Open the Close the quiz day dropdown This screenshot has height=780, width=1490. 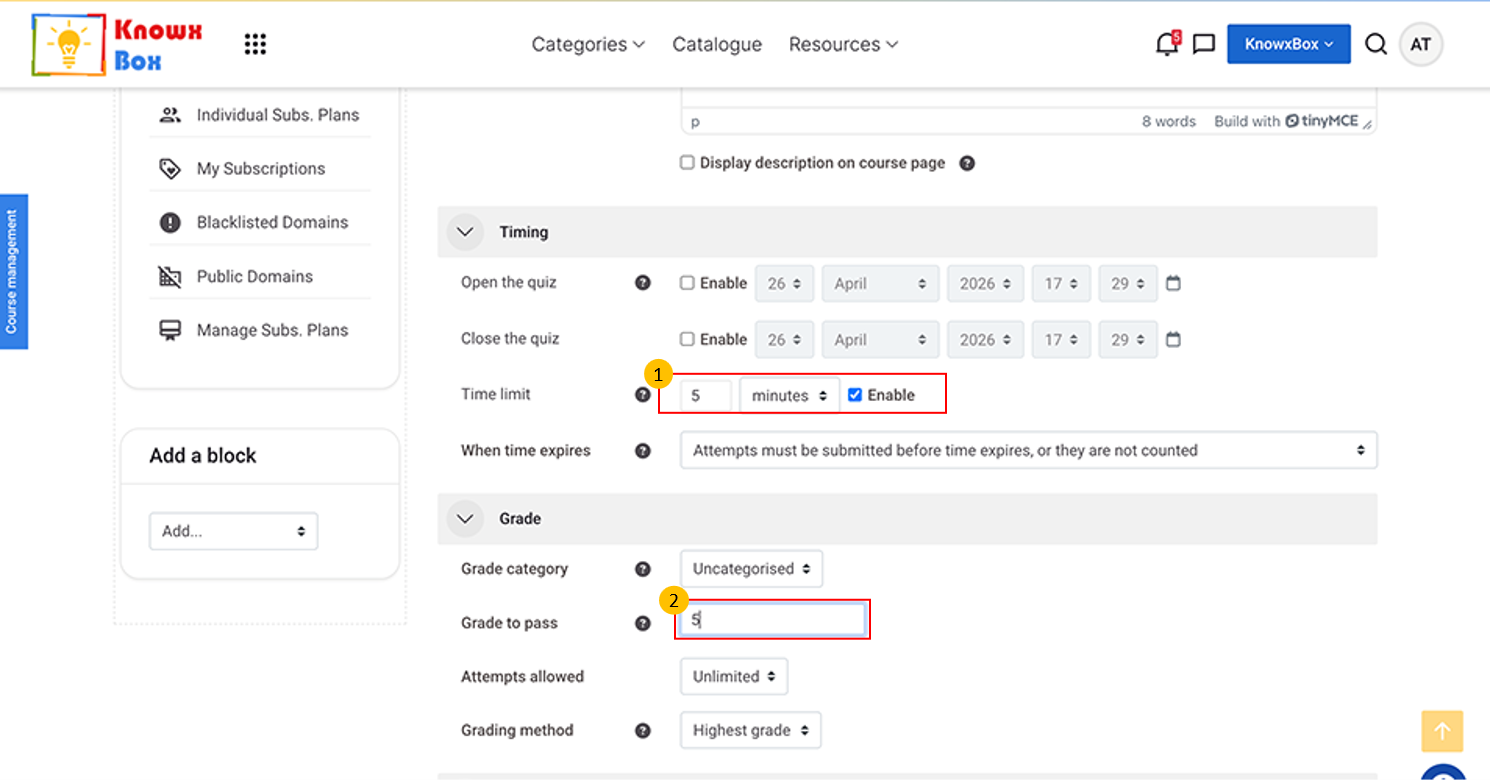tap(785, 339)
